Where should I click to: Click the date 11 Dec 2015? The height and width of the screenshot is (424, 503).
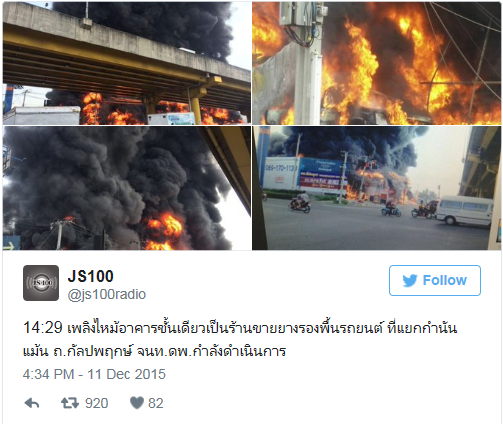(x=126, y=374)
